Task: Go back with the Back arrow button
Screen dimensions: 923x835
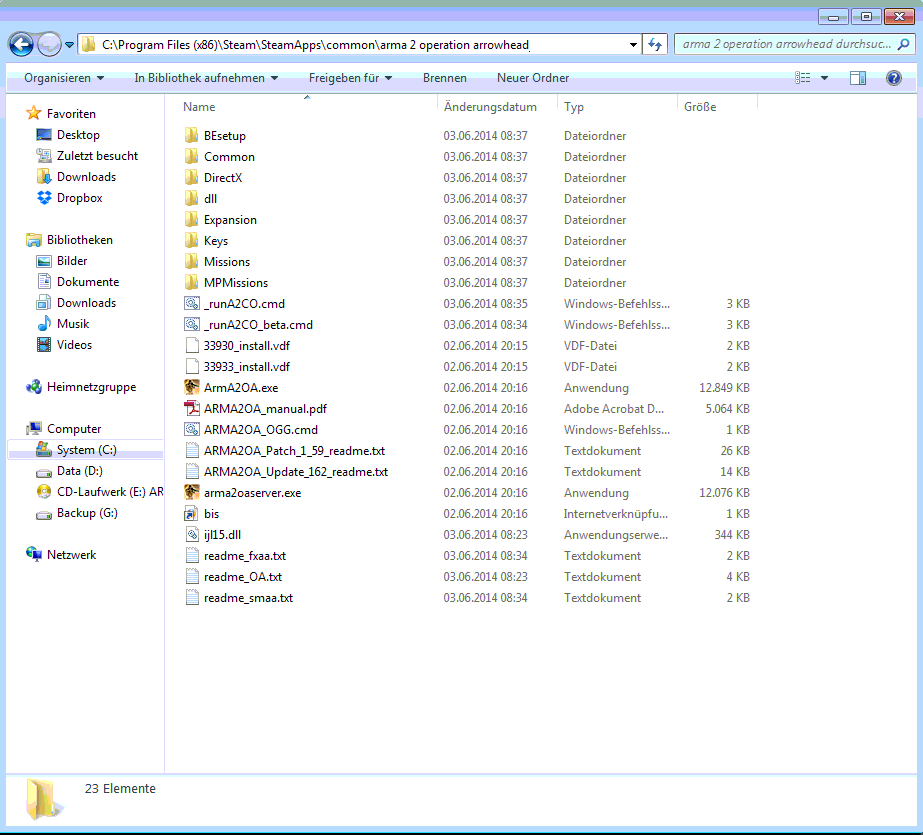Action: click(21, 45)
